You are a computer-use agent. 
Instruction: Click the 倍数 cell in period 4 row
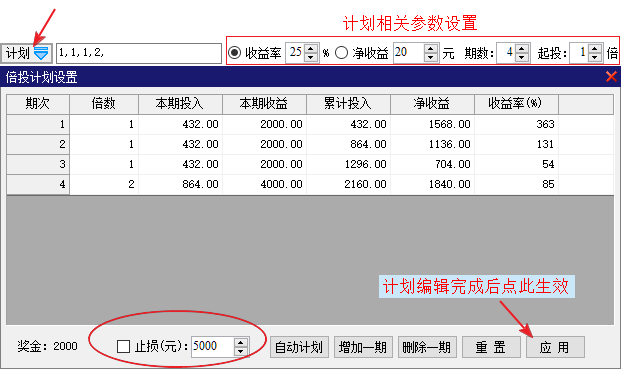pos(104,184)
